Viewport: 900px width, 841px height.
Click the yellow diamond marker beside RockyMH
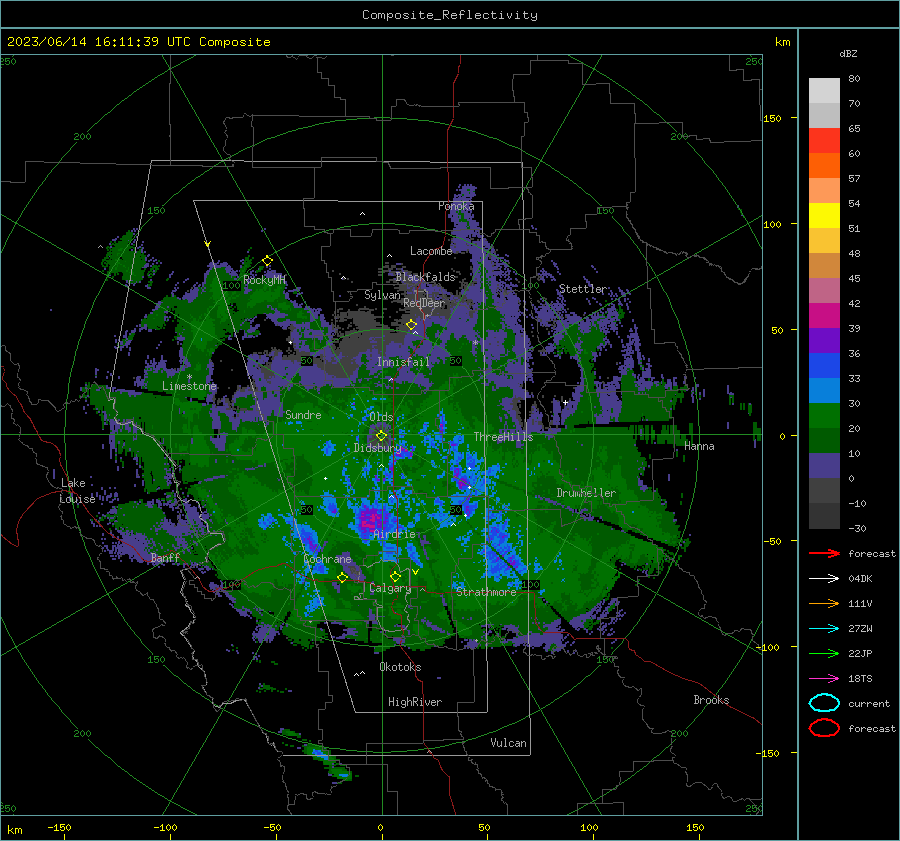click(x=267, y=261)
